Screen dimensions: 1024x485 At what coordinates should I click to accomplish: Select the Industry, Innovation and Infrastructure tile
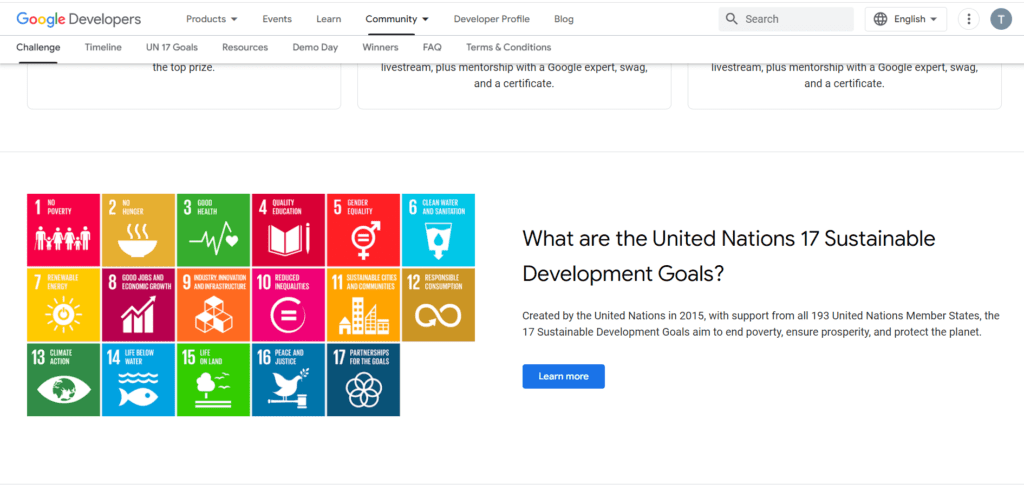point(214,305)
